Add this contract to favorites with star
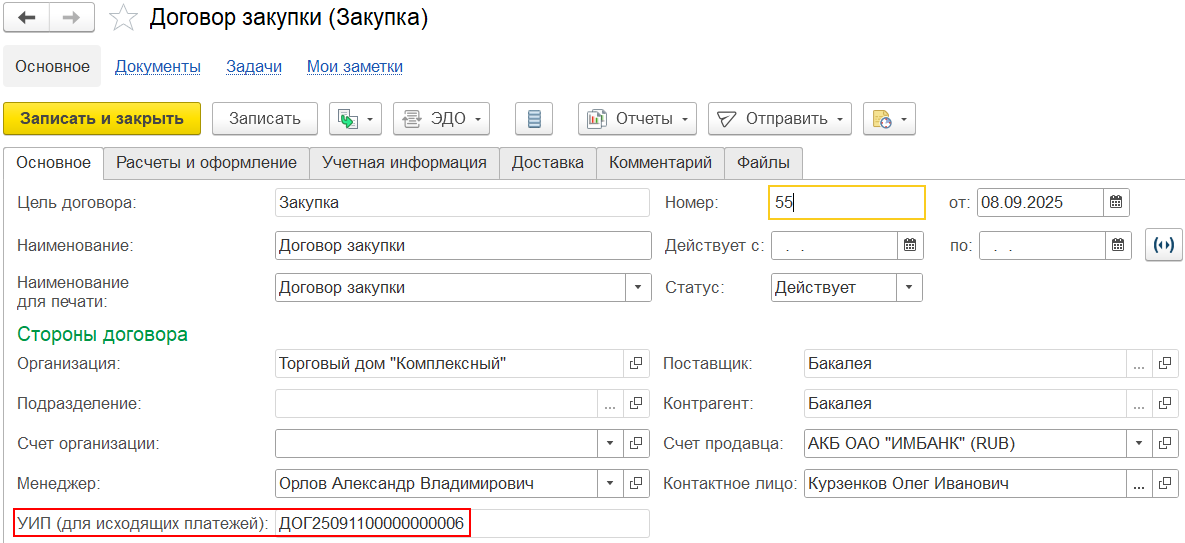The width and height of the screenshot is (1185, 543). pyautogui.click(x=123, y=18)
